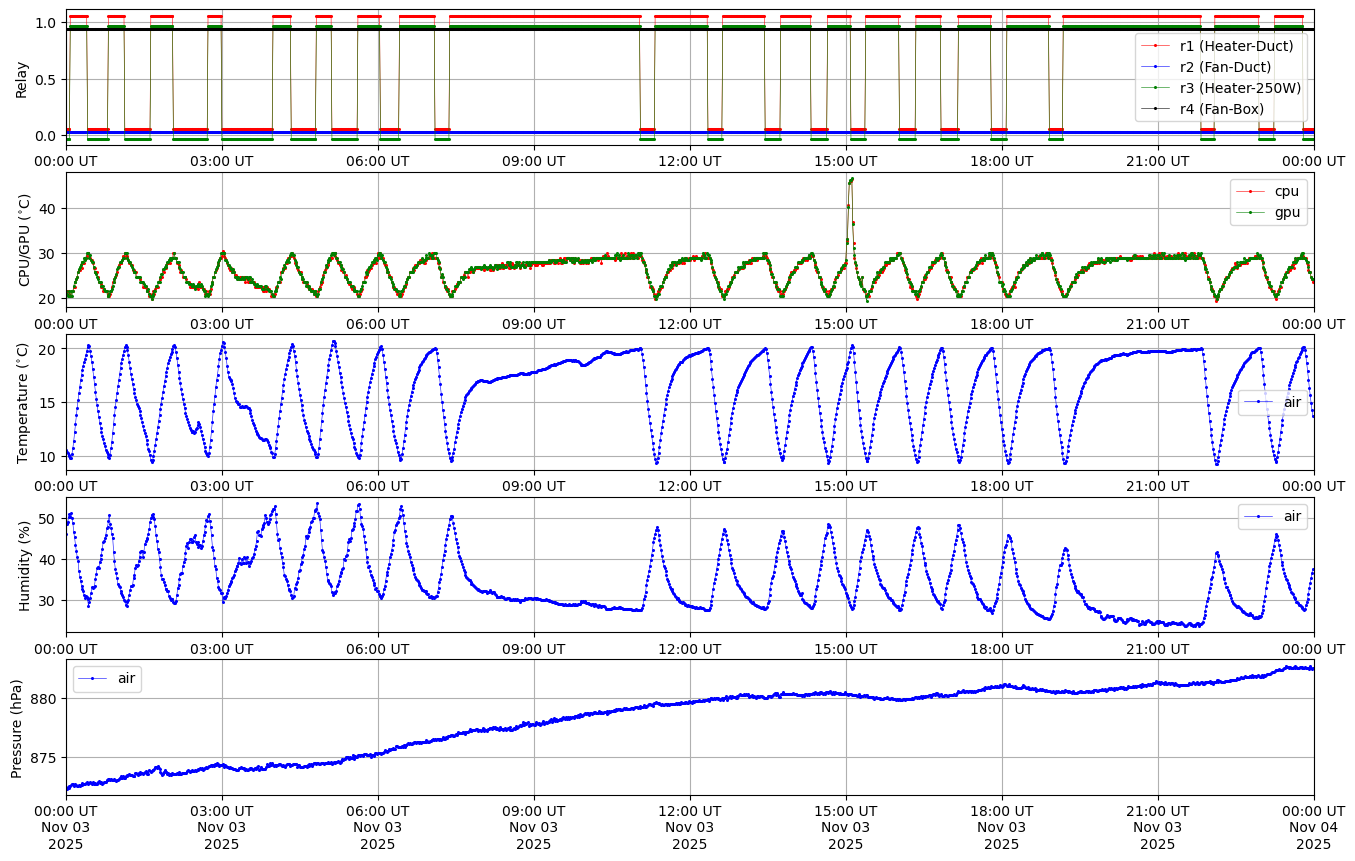Screen dimensions: 1355x861
Task: Click the cpu legend entry
Action: [x=1279, y=191]
